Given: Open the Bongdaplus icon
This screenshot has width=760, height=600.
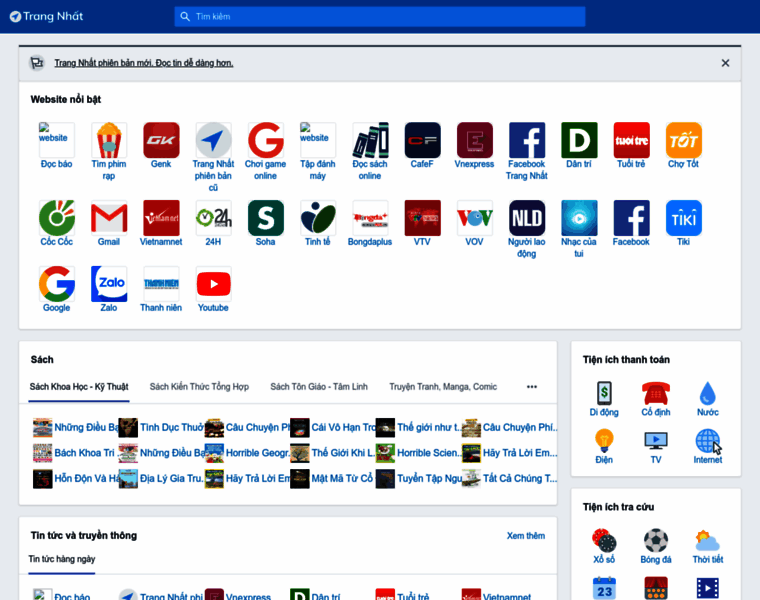Looking at the screenshot, I should [370, 218].
